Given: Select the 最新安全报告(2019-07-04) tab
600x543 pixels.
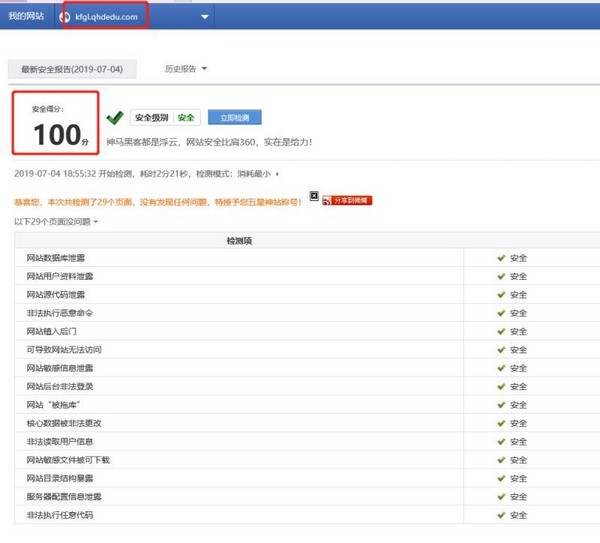Looking at the screenshot, I should click(x=72, y=69).
